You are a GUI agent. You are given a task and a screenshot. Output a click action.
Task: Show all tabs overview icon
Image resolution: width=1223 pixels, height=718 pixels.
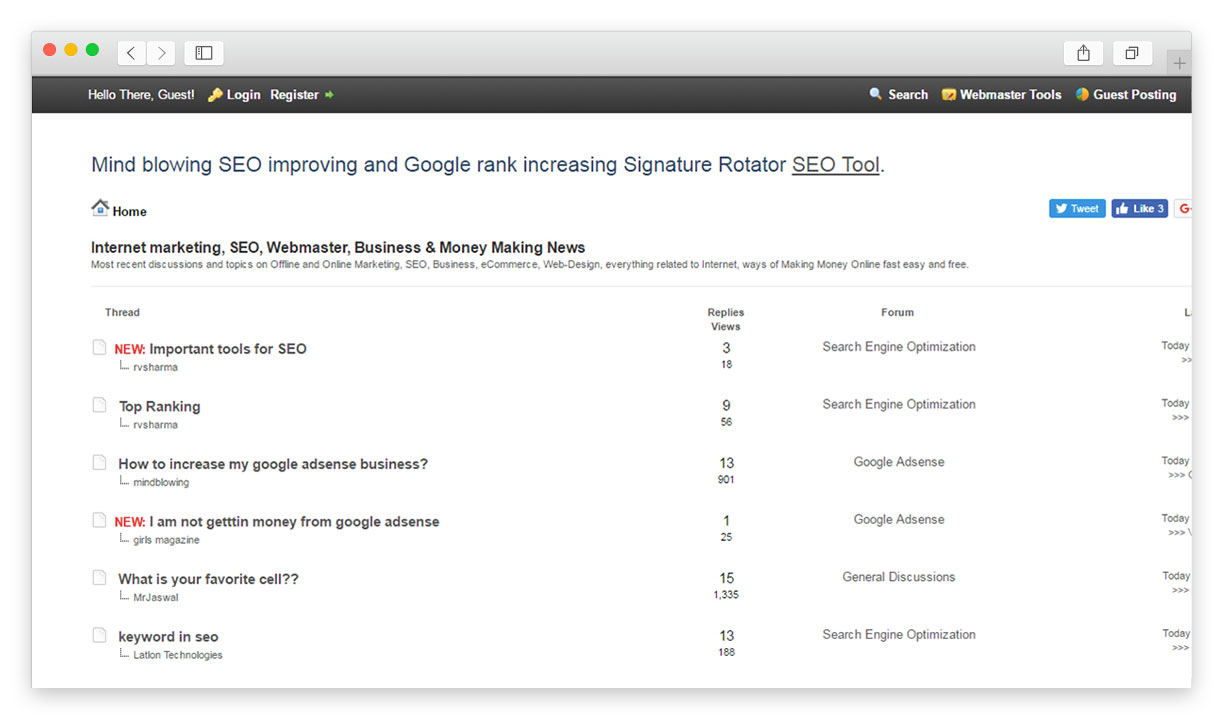click(1132, 53)
